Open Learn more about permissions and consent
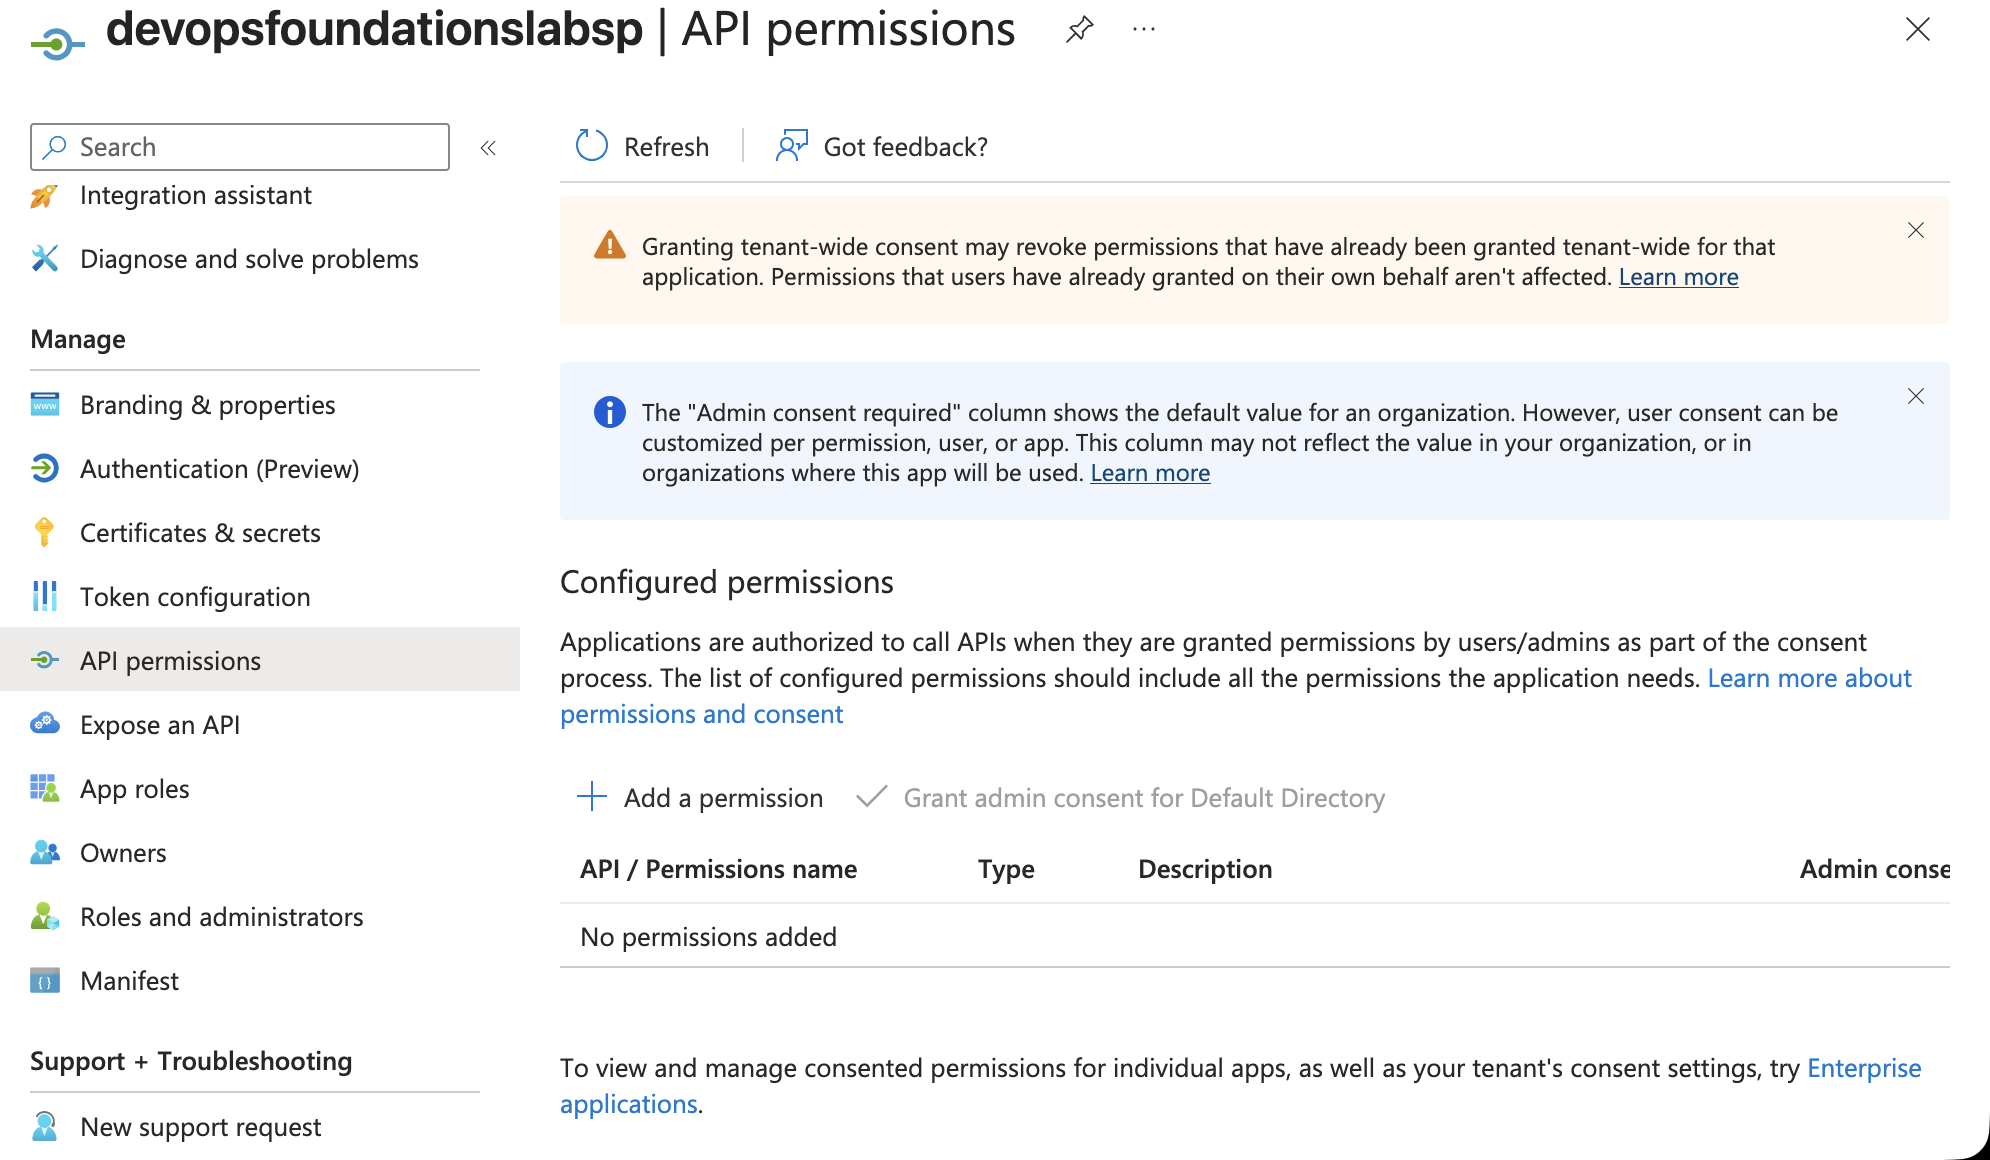This screenshot has width=1990, height=1160. 1809,678
